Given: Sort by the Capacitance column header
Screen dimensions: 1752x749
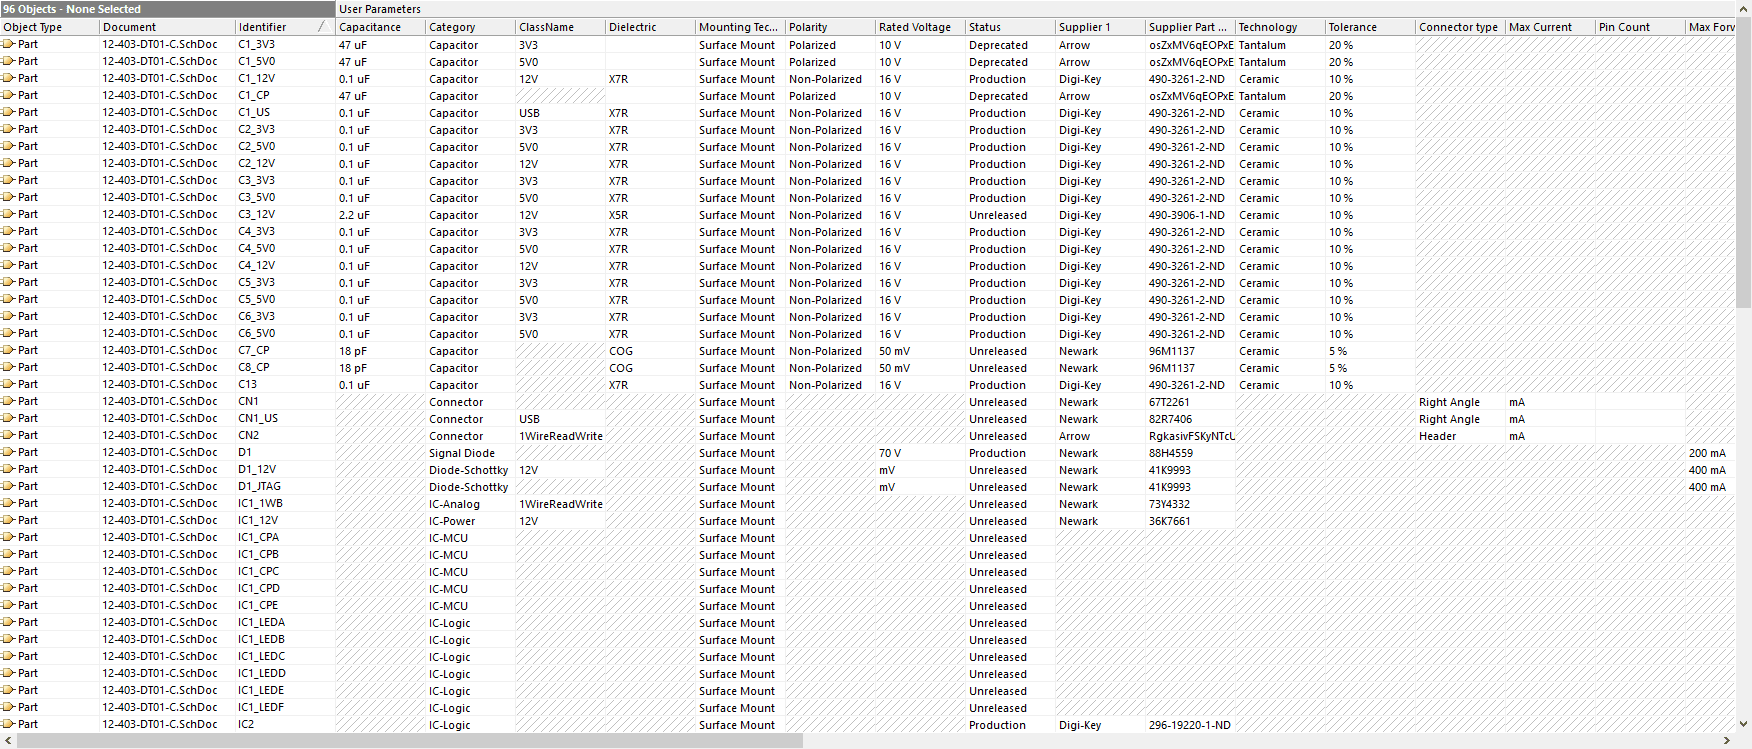Looking at the screenshot, I should coord(379,27).
